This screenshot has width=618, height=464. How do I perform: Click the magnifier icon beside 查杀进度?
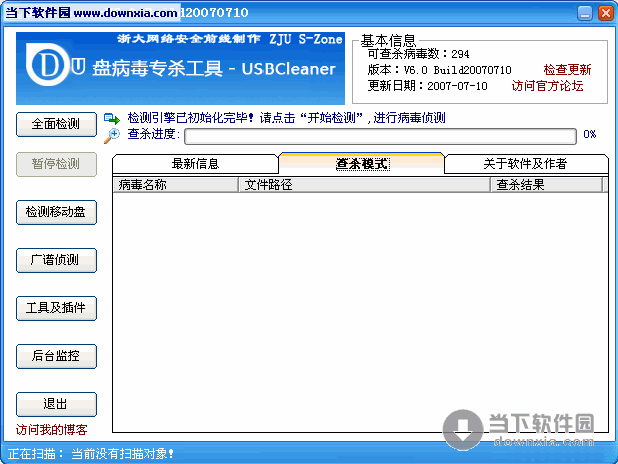pyautogui.click(x=112, y=136)
